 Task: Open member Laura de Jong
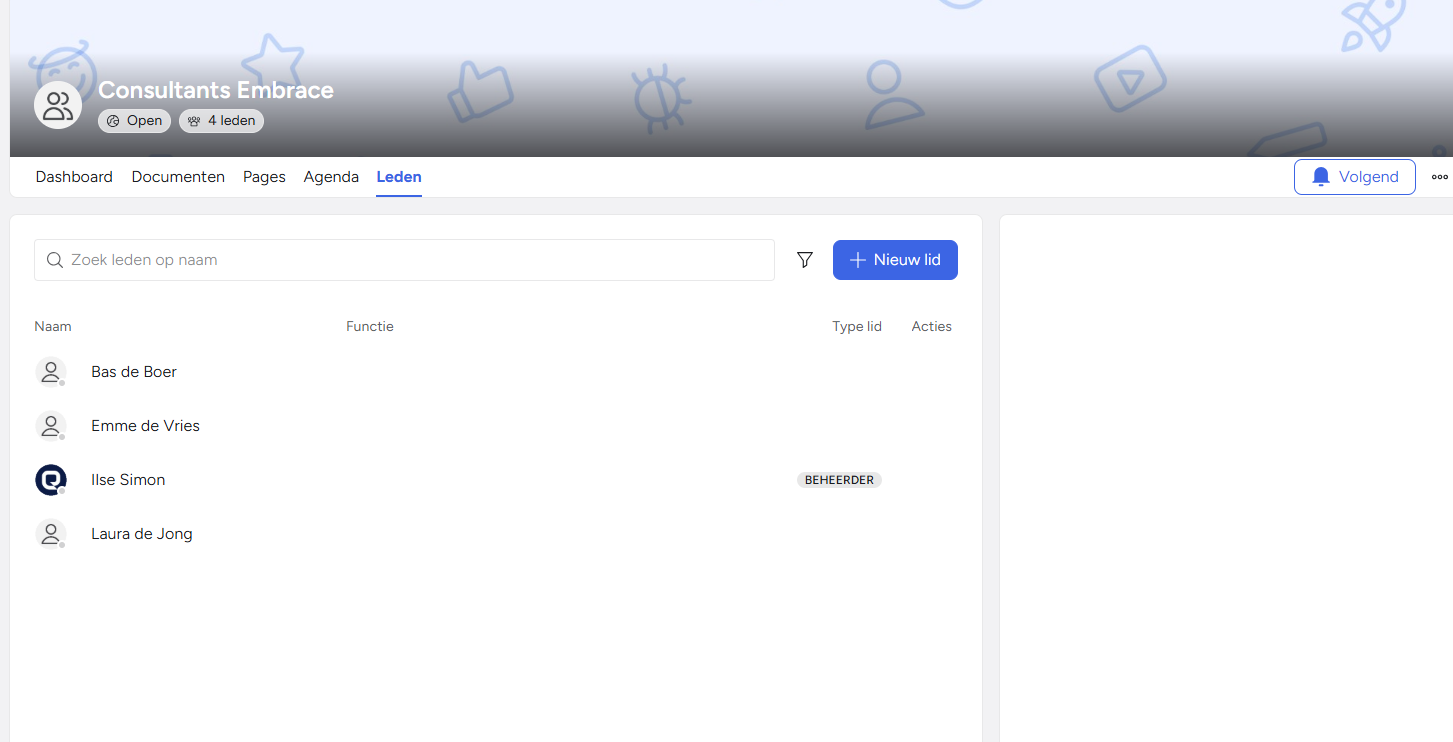(x=141, y=534)
